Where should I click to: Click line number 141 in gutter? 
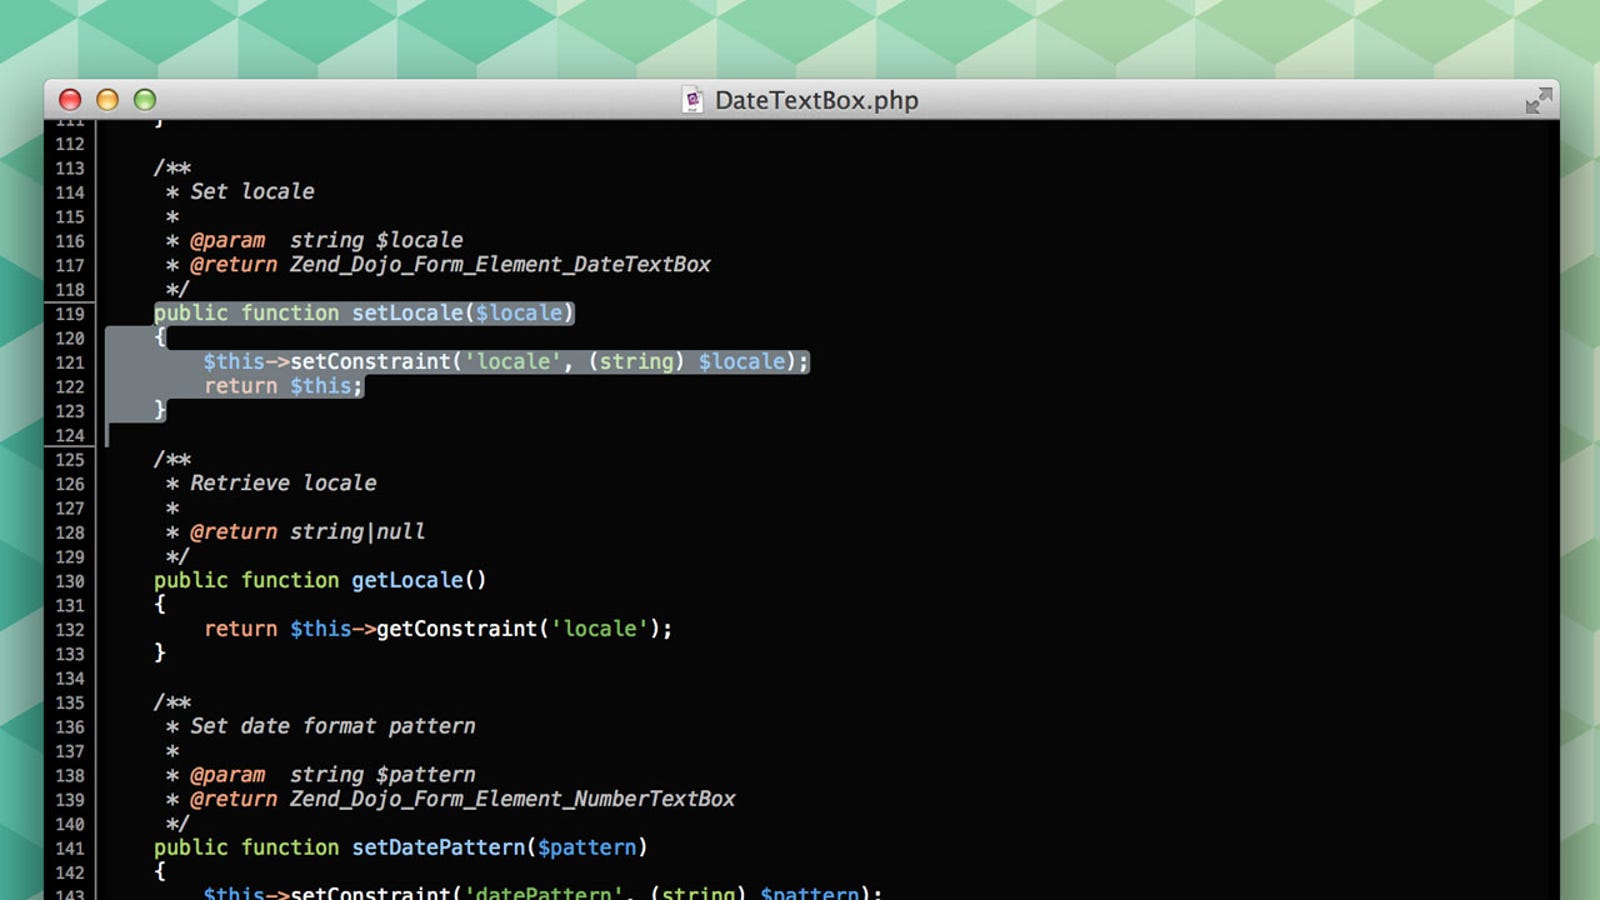click(70, 848)
